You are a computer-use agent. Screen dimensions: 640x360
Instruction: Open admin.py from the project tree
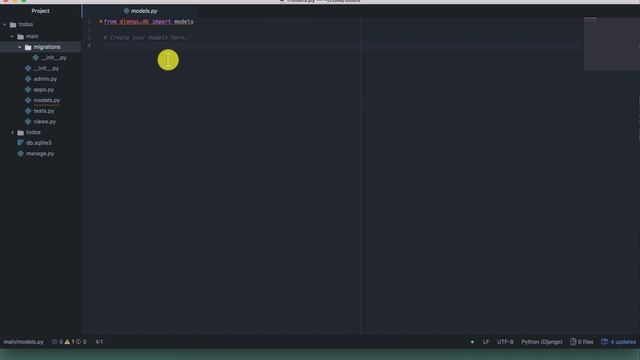[x=45, y=79]
